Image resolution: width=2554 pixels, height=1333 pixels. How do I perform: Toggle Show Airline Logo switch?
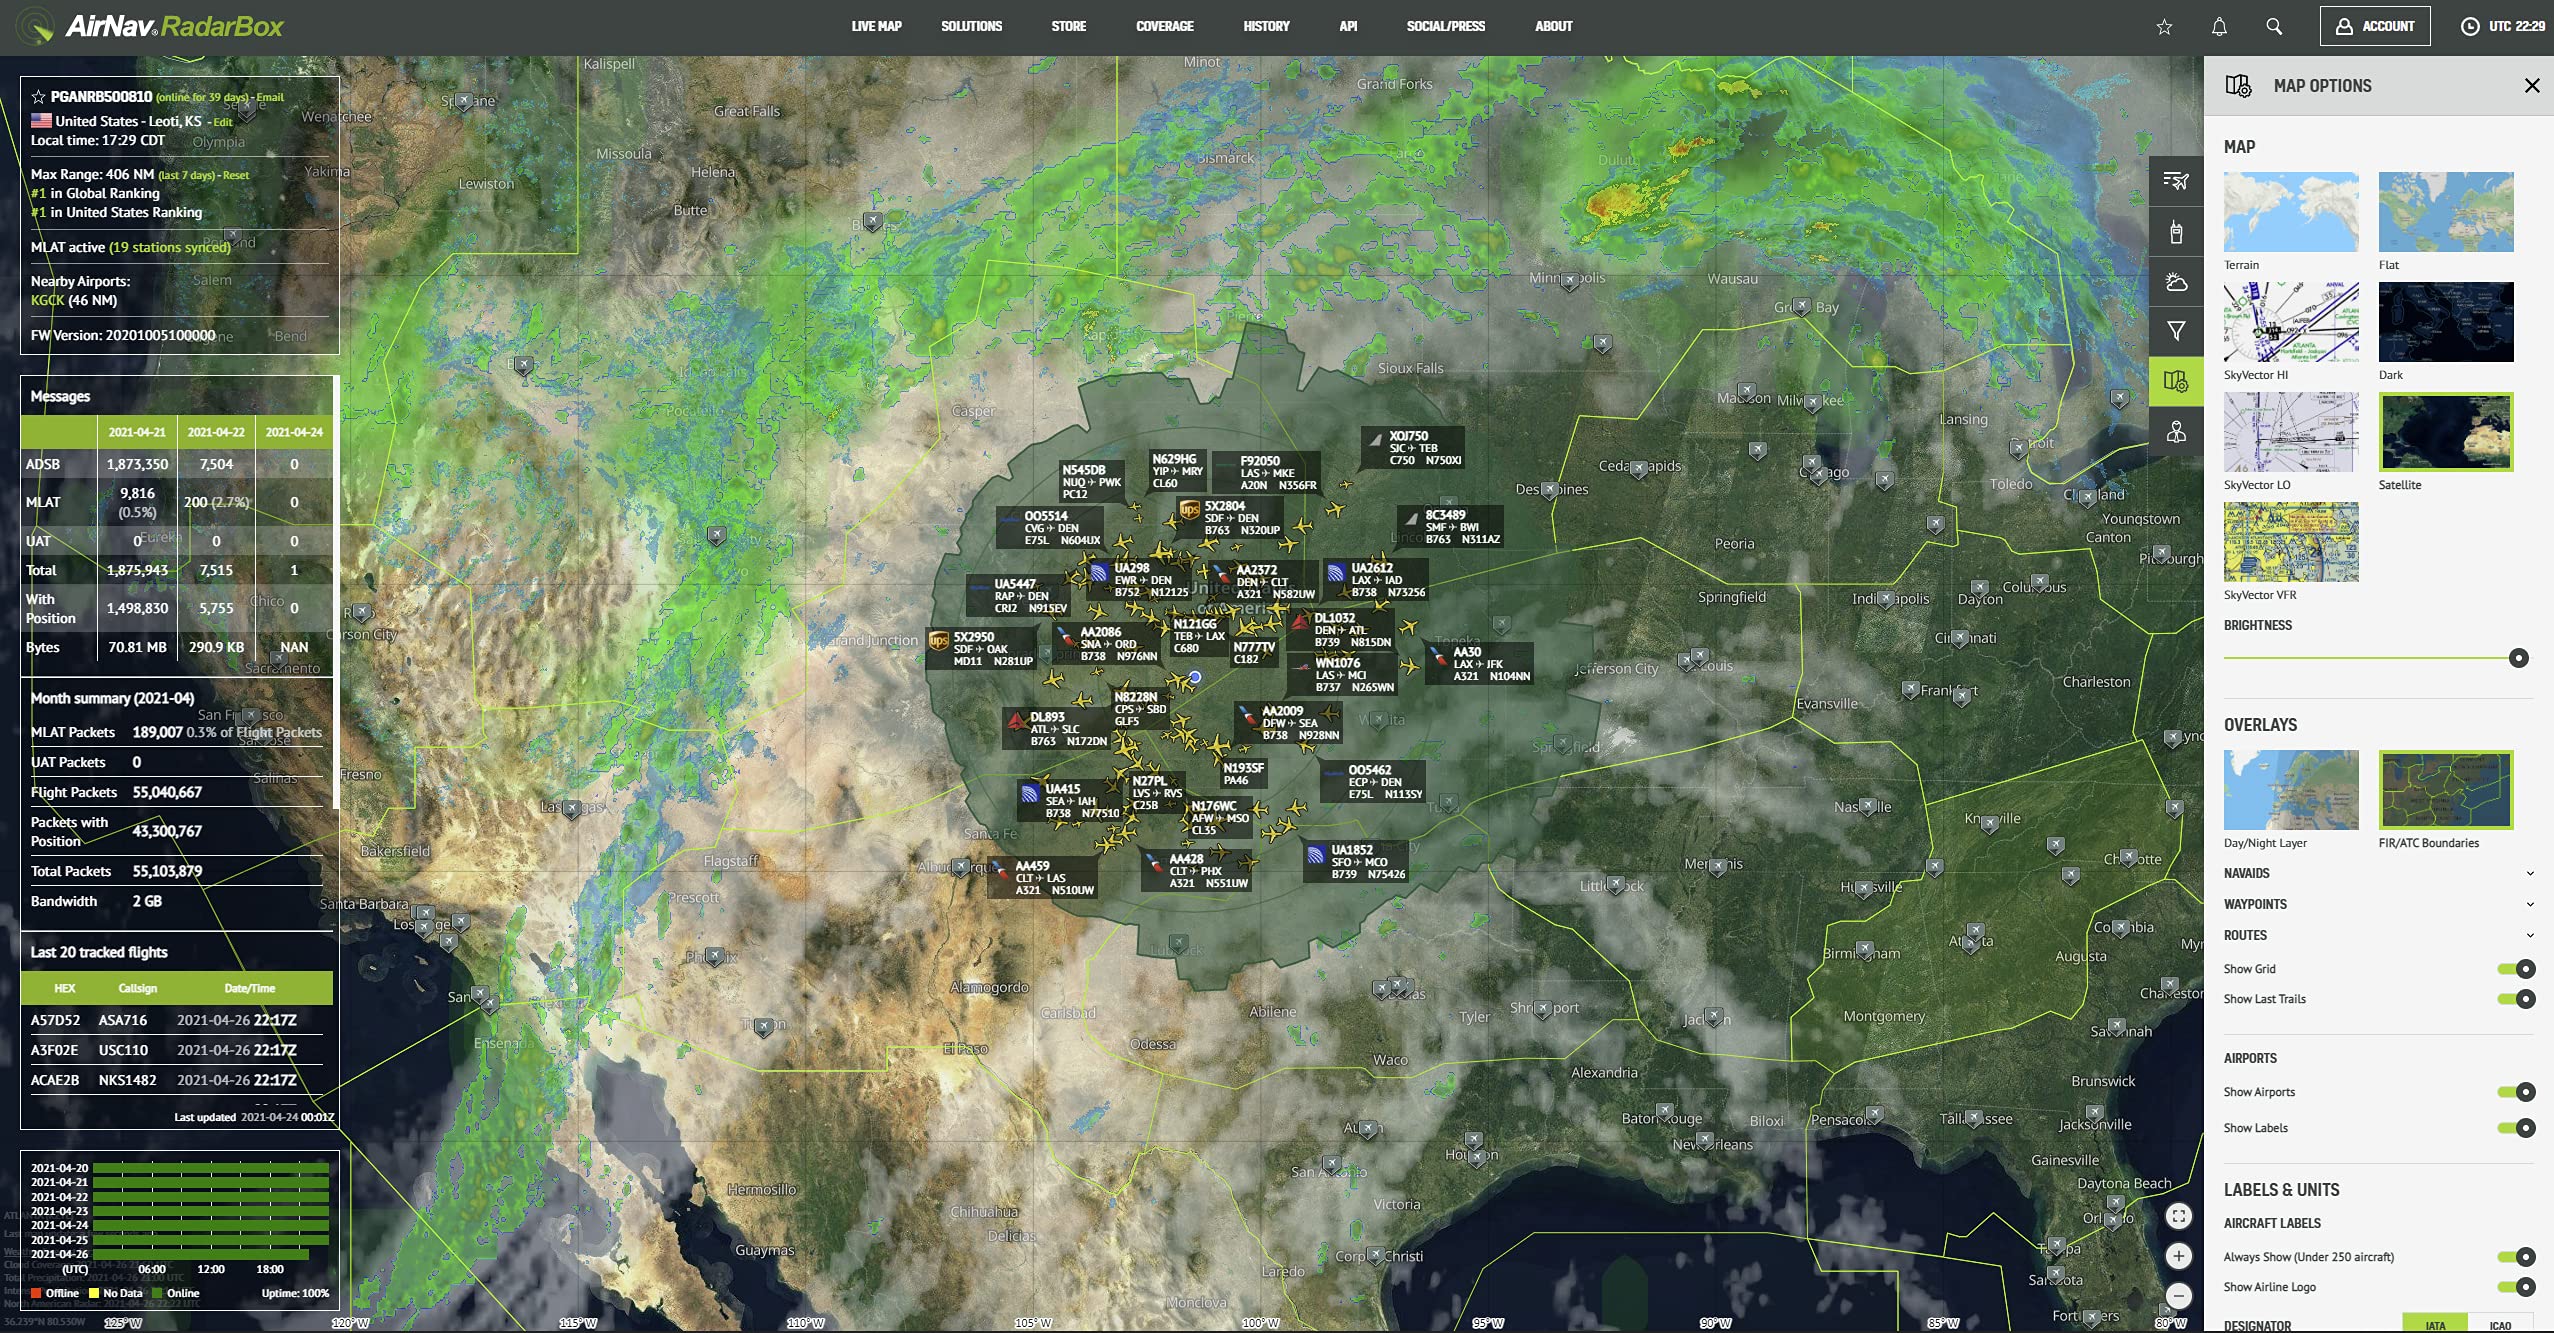(2517, 1287)
